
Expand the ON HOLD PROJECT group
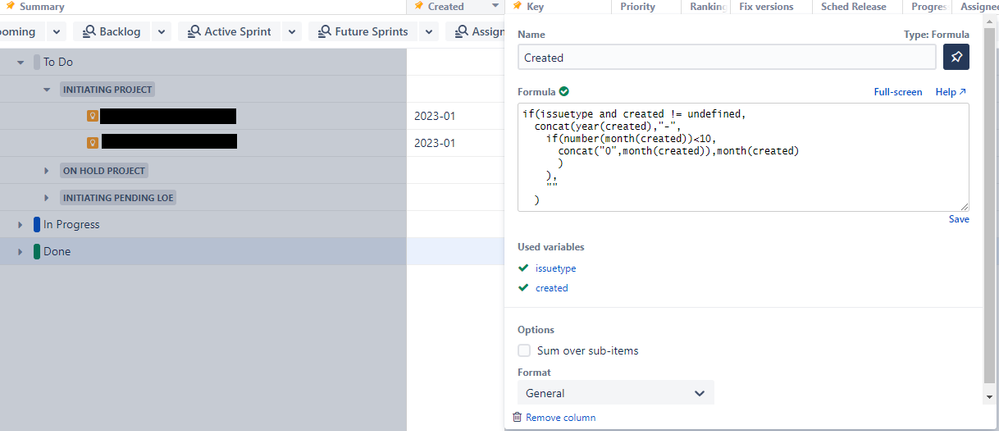click(47, 171)
